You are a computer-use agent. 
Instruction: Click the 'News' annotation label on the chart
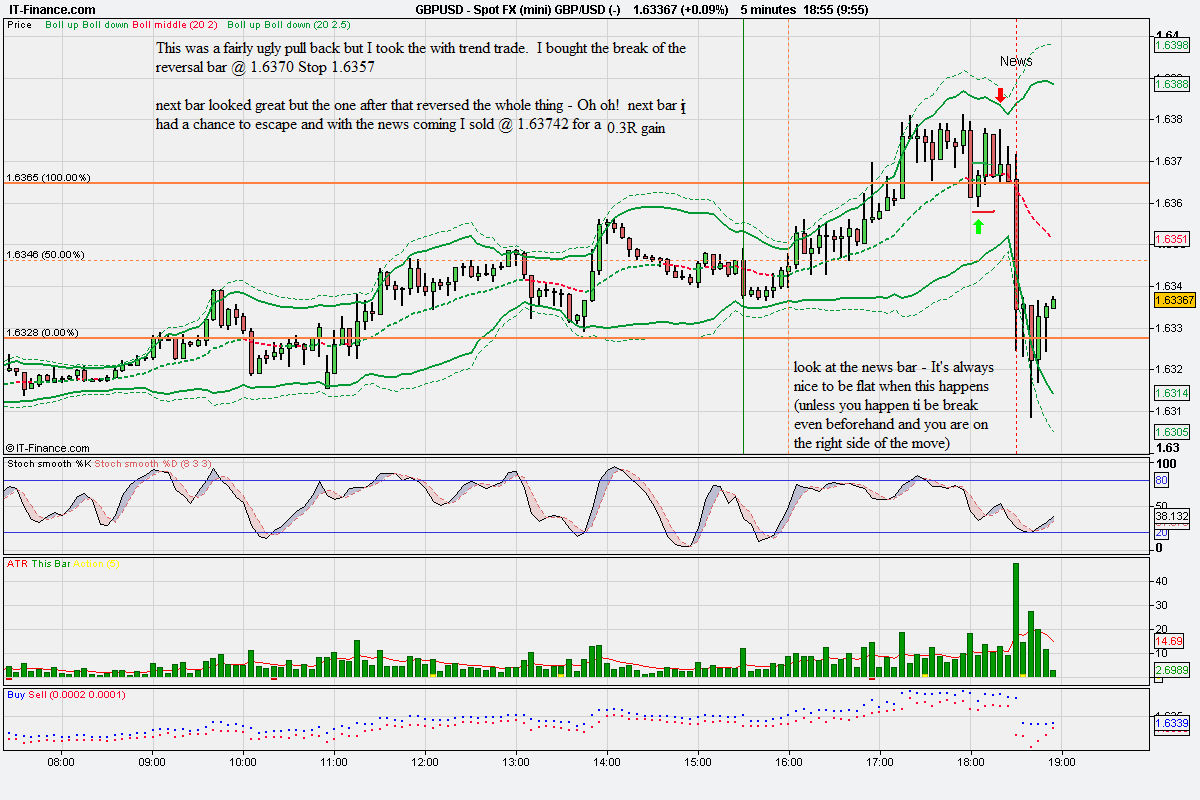(x=1016, y=61)
